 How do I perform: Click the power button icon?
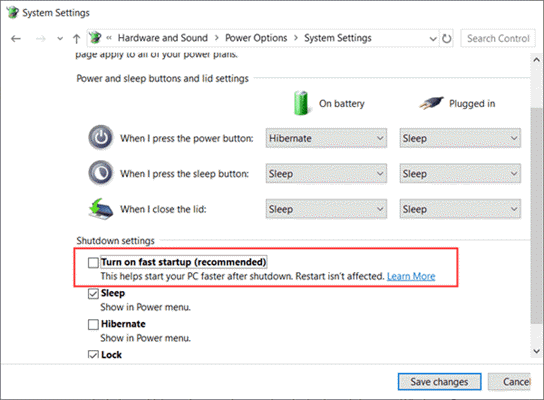point(101,137)
